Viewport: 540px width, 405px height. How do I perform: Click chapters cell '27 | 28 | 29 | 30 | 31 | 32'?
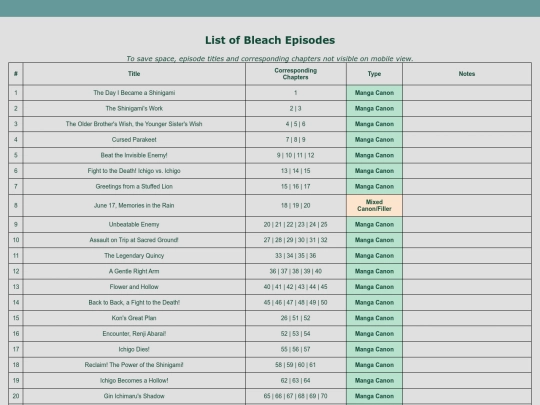[295, 240]
